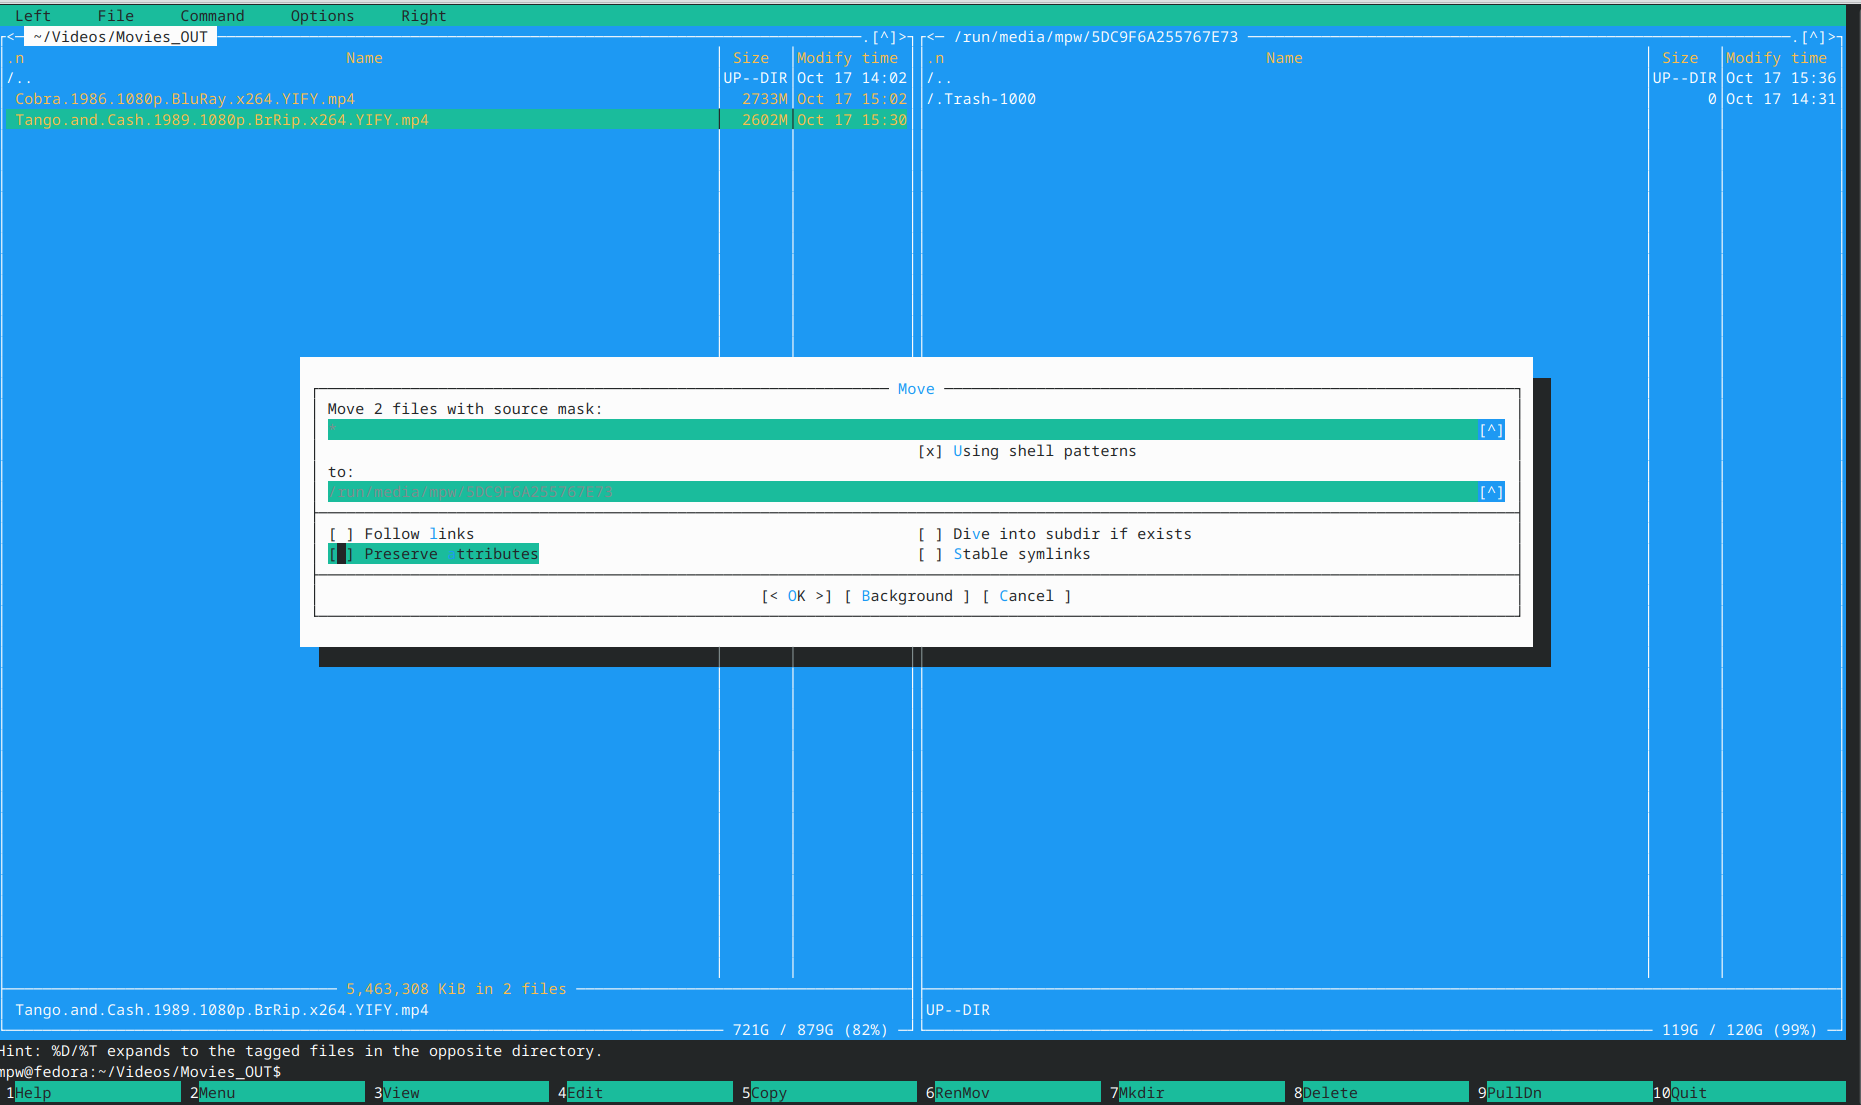
Task: Open source mask history dropdown
Action: (1491, 430)
